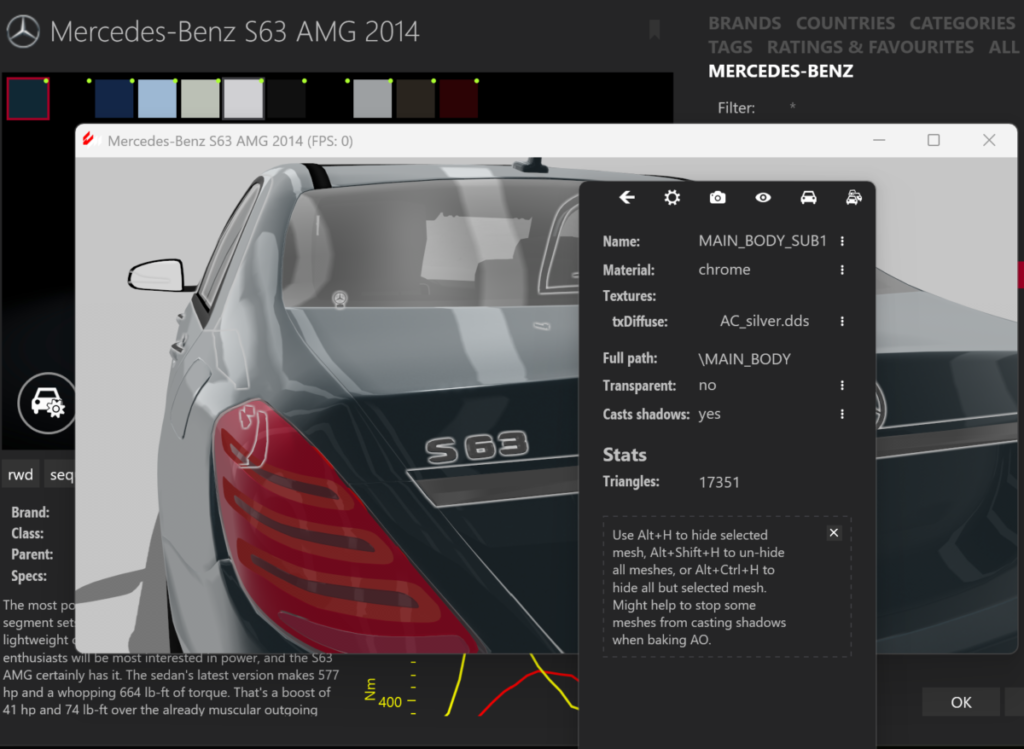Open the options menu for txDiffuse AC_silver.dds
Screen dimensions: 1024x749
pyautogui.click(x=842, y=321)
